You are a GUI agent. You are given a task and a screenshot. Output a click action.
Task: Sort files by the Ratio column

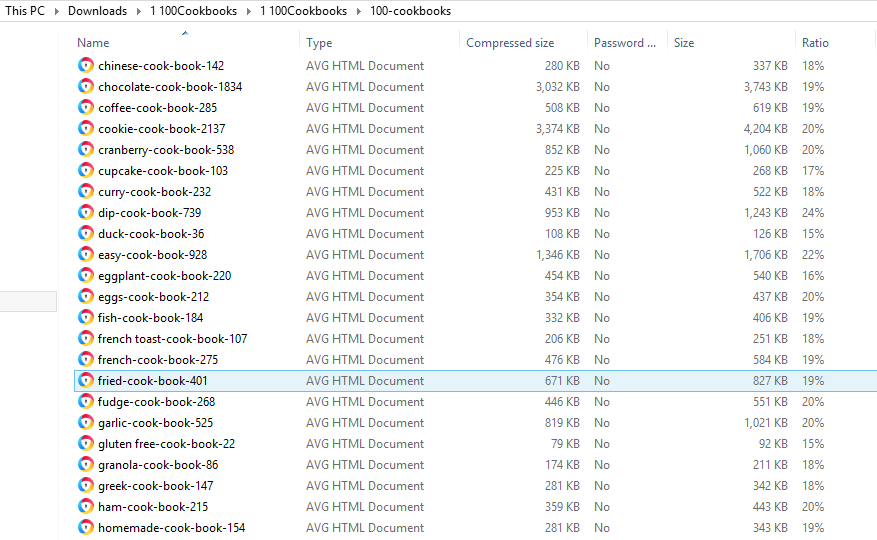click(x=815, y=43)
